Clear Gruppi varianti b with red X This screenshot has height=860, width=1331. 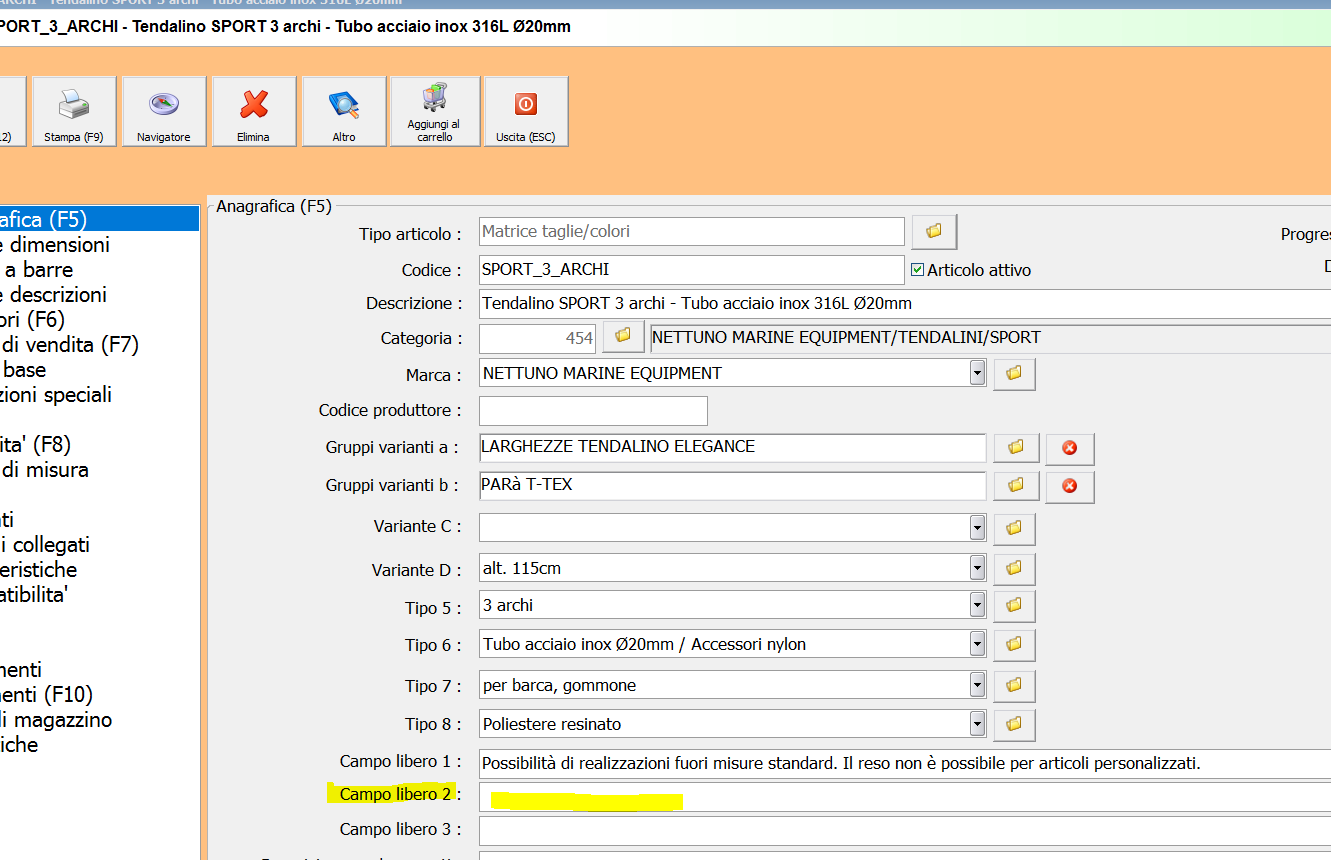(x=1070, y=486)
